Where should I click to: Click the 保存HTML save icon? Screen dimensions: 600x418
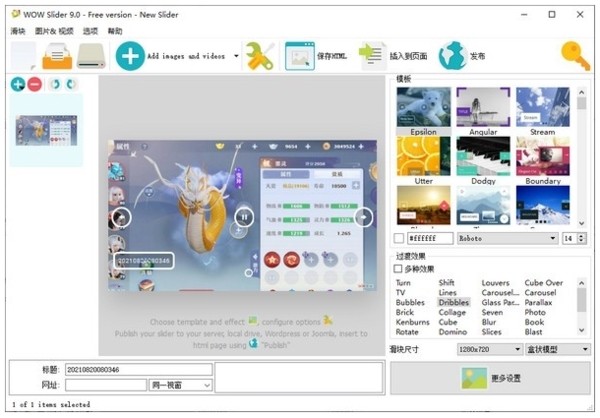click(300, 55)
